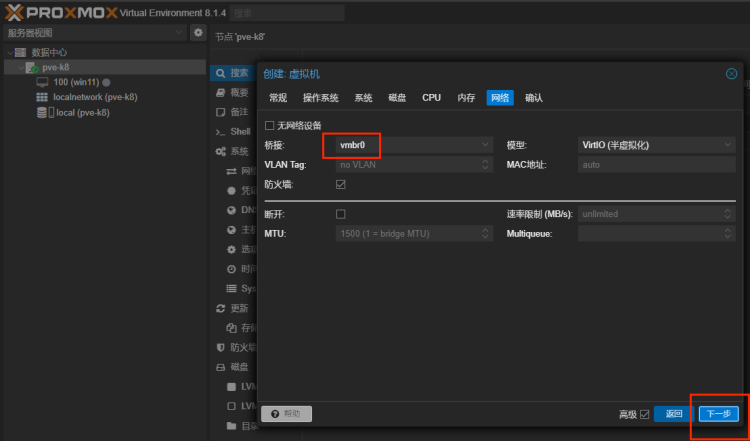Select the 数据中心 datacenter icon

(x=20, y=52)
